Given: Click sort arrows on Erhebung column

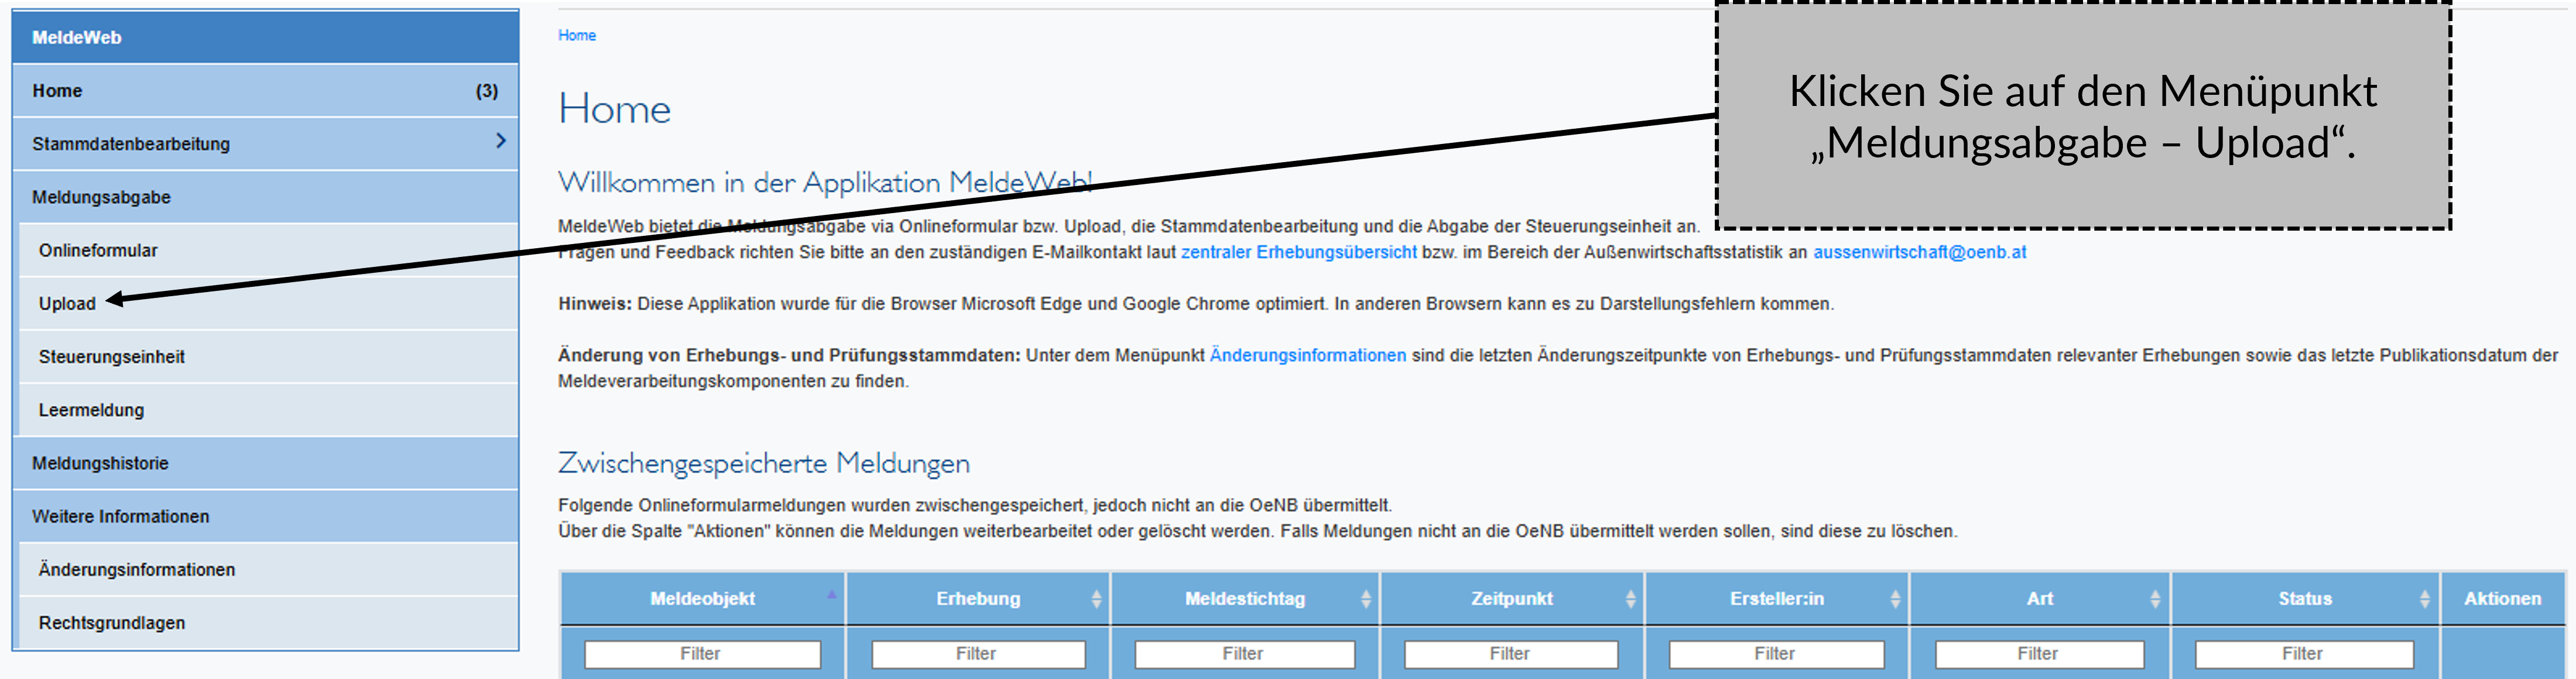Looking at the screenshot, I should tap(1096, 598).
